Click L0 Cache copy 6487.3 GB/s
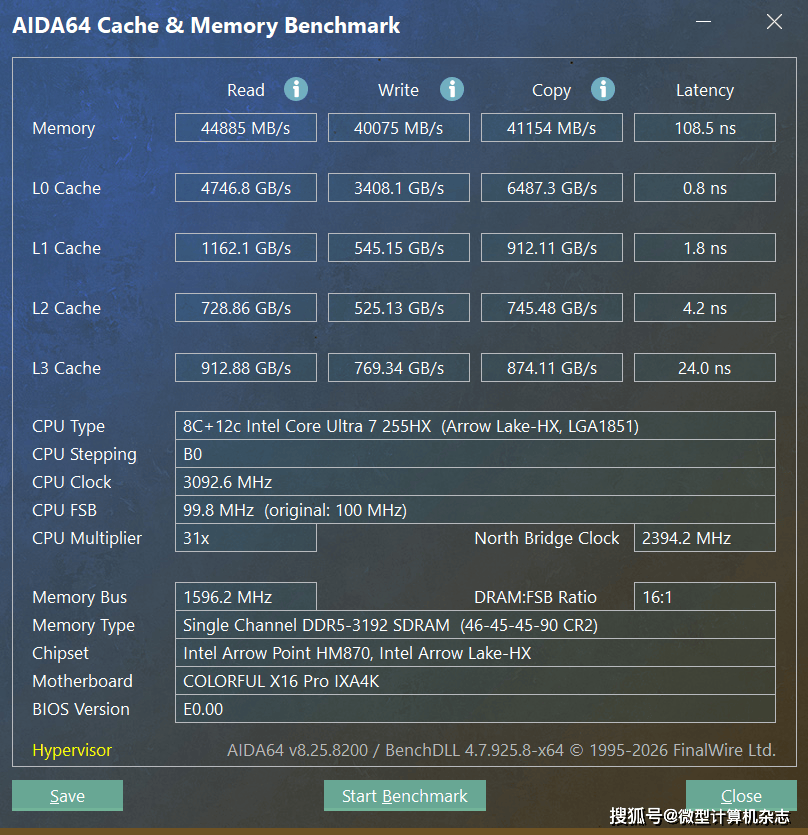Viewport: 808px width, 835px height. point(551,188)
